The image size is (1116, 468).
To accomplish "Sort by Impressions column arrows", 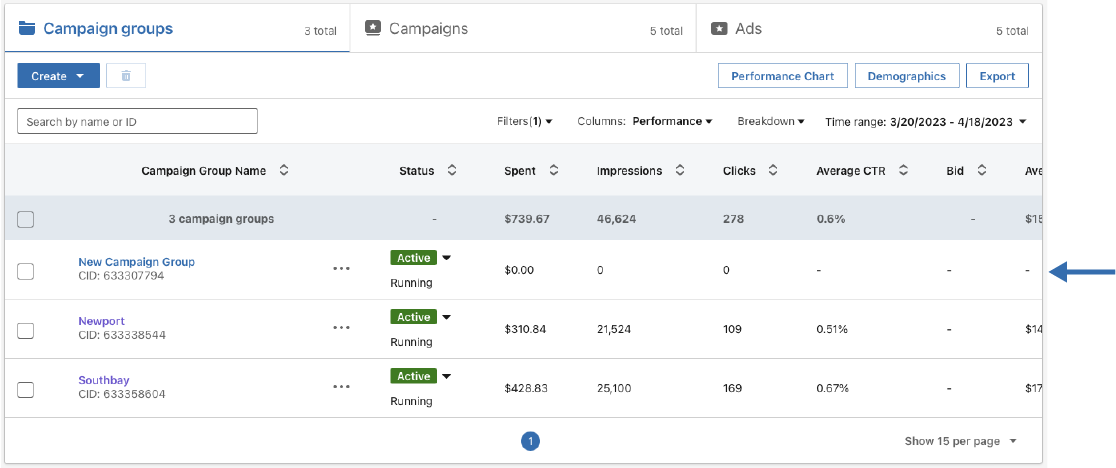I will (x=680, y=171).
